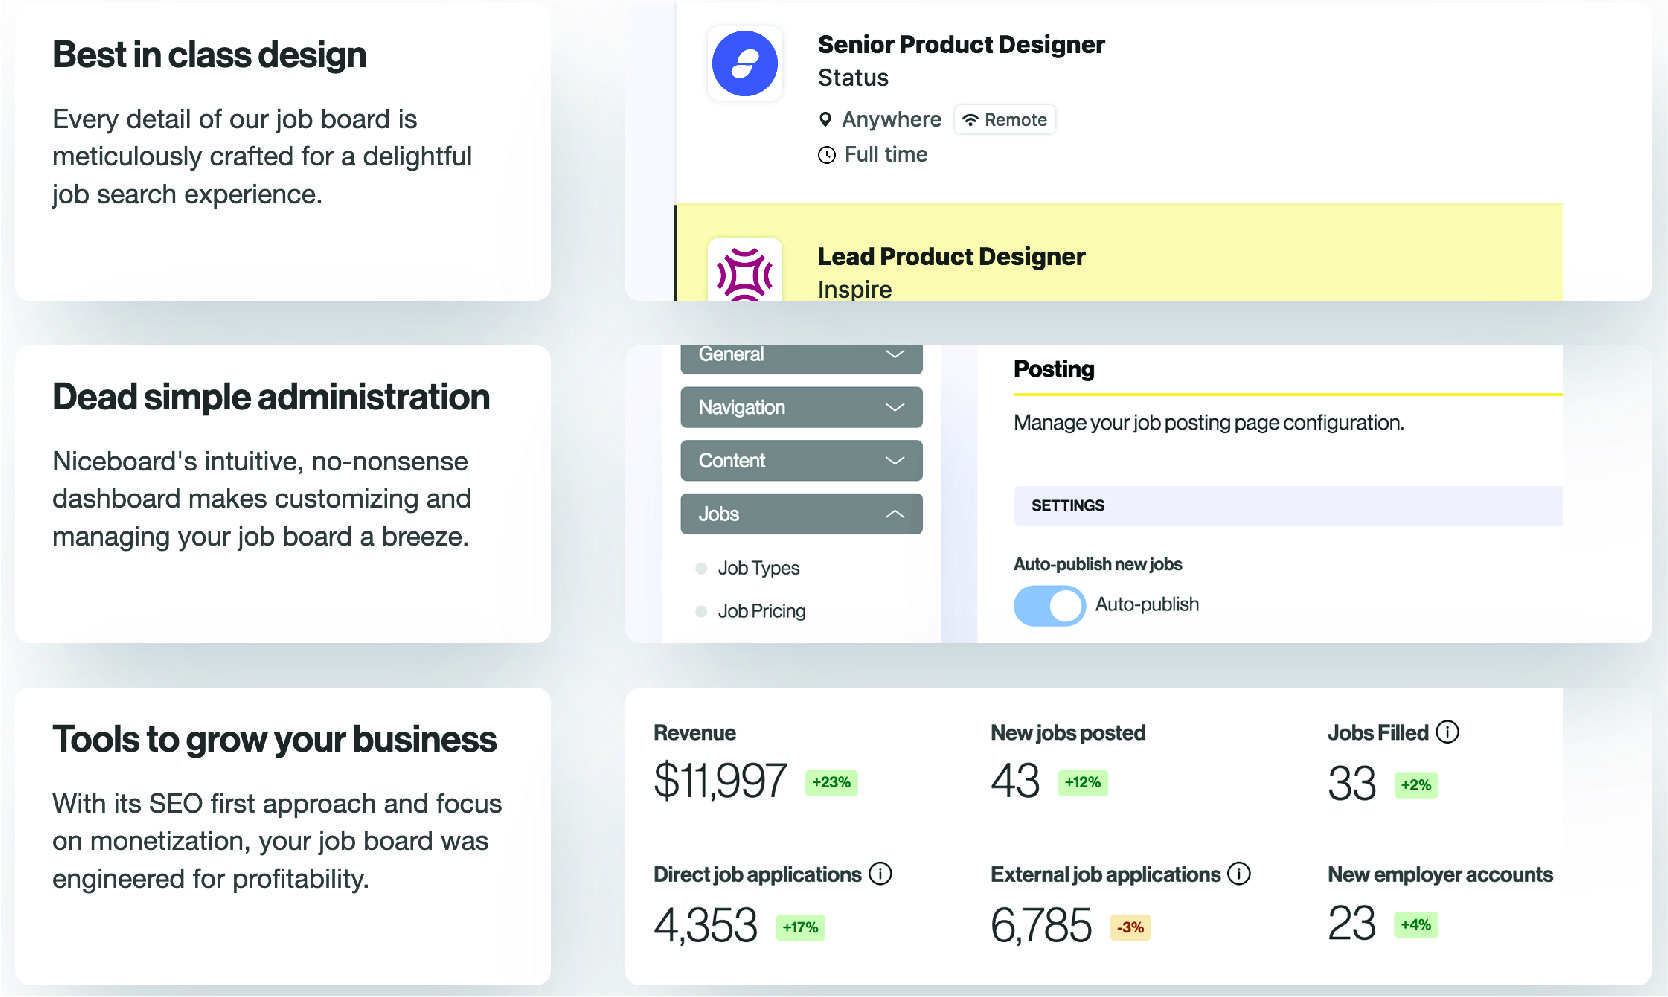Screen dimensions: 1668x997
Task: Collapse the Jobs section chevron
Action: tap(894, 513)
